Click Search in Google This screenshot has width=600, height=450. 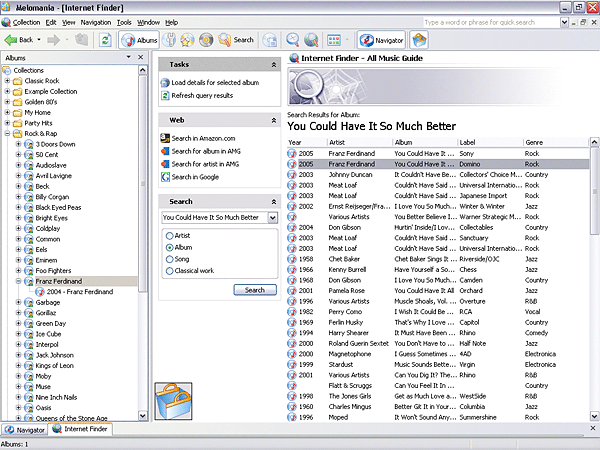[x=194, y=177]
